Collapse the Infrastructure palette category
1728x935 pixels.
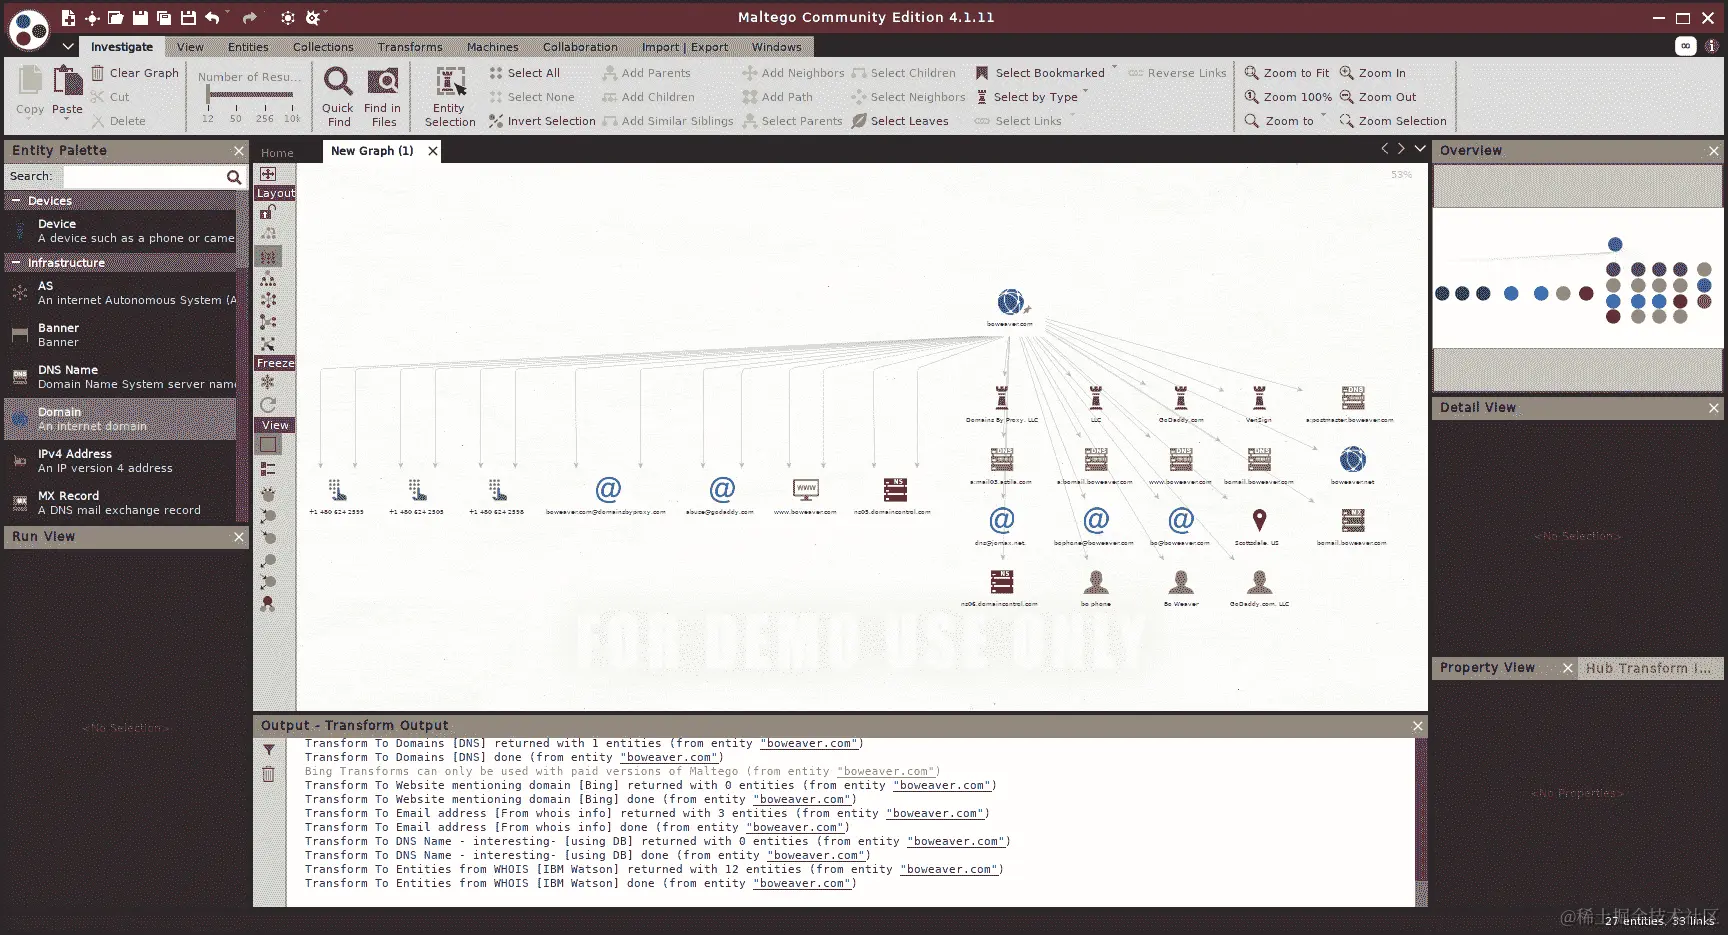(x=16, y=263)
